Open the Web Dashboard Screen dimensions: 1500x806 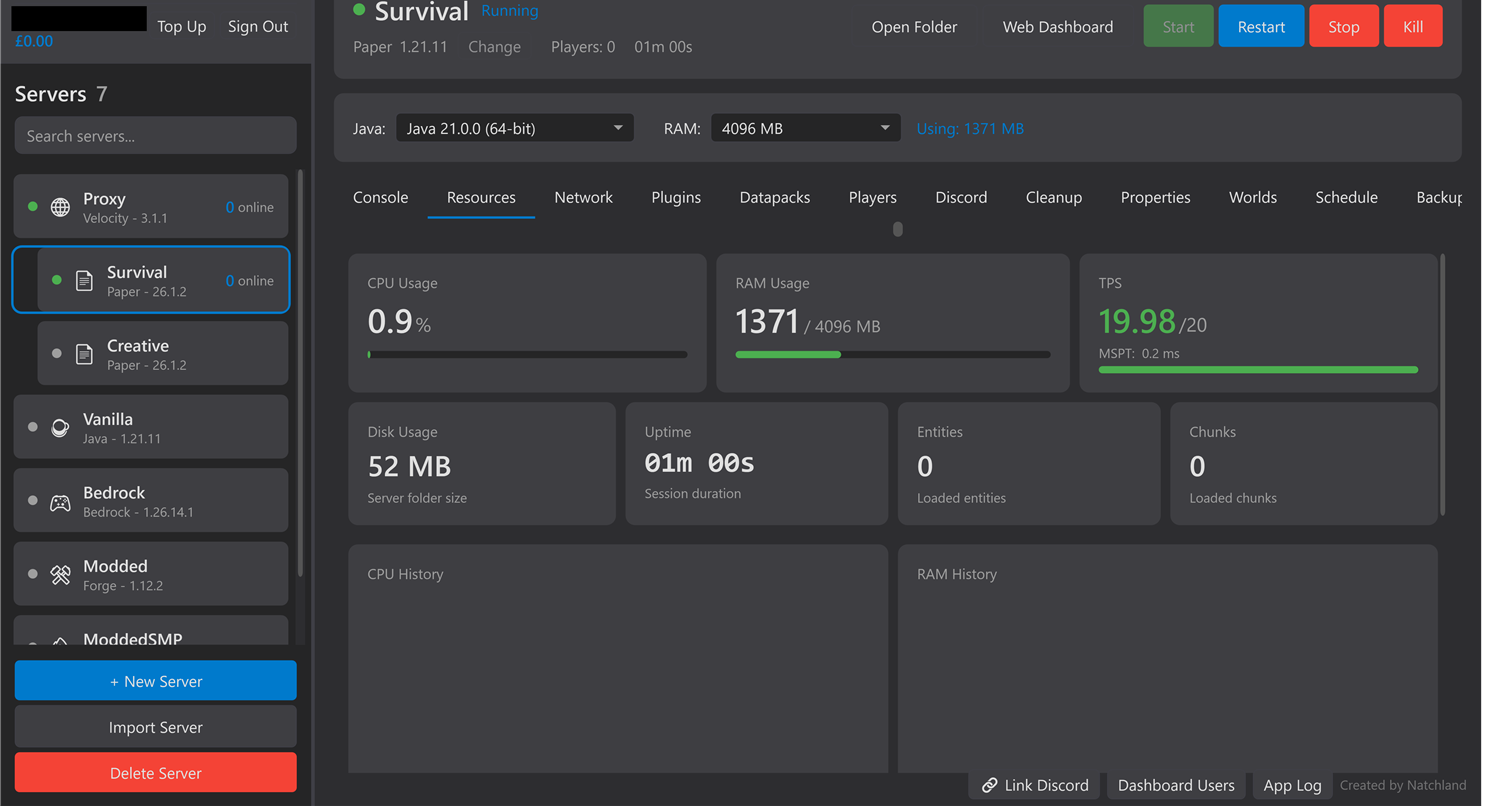[x=1056, y=26]
